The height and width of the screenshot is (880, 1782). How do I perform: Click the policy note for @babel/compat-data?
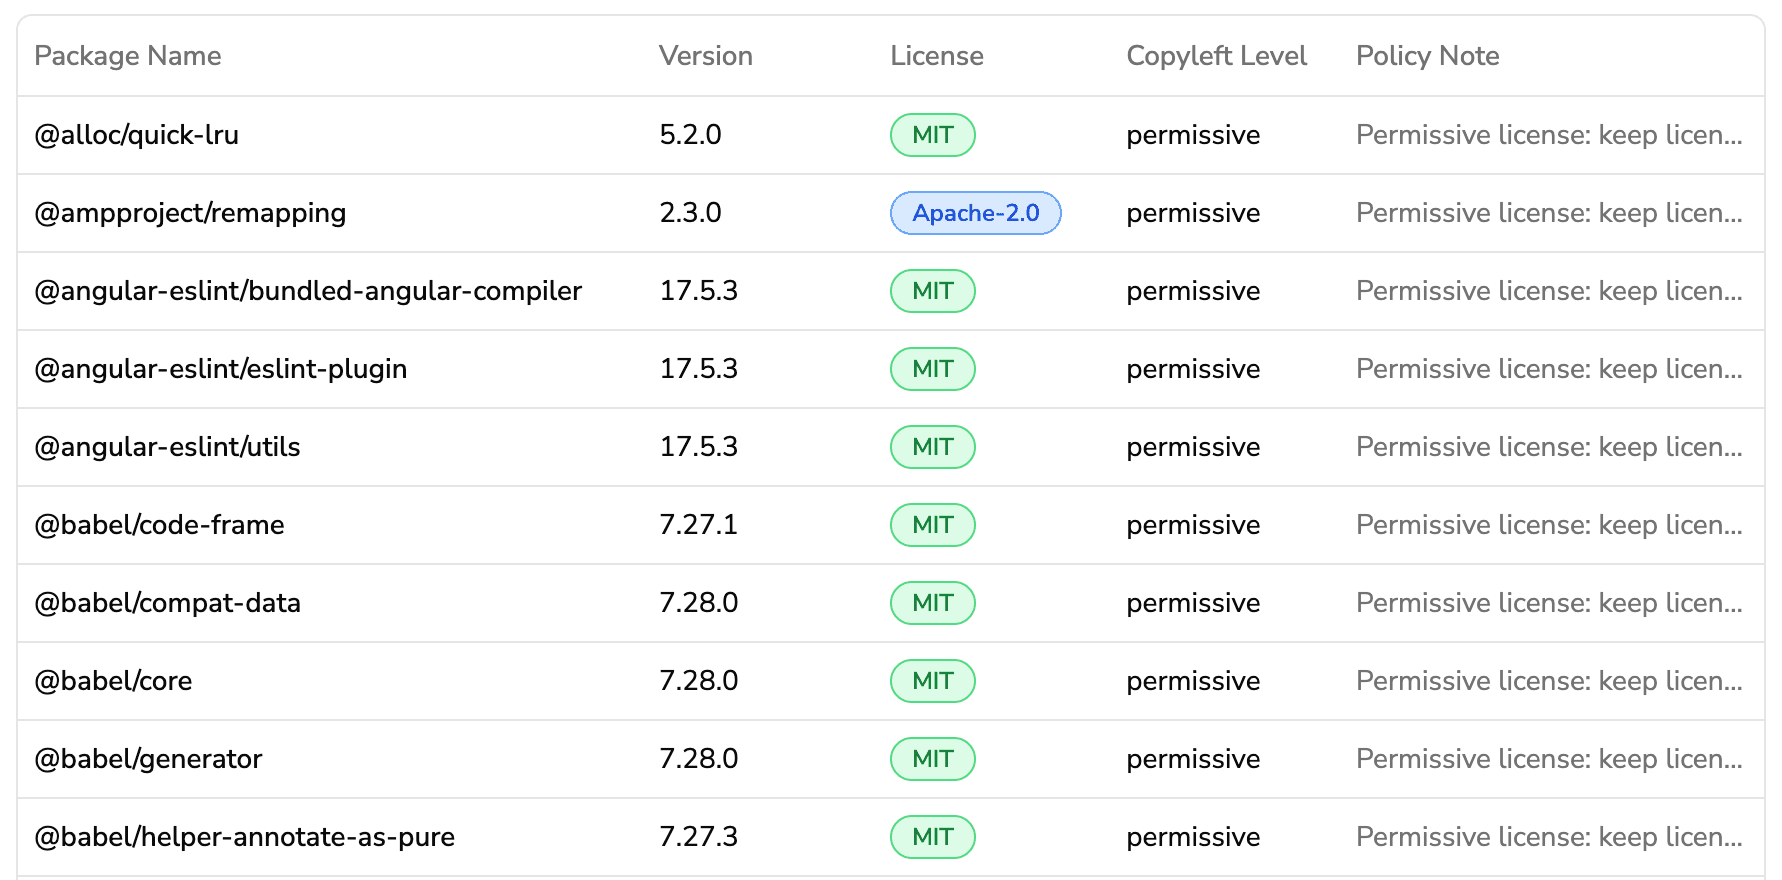(x=1549, y=603)
